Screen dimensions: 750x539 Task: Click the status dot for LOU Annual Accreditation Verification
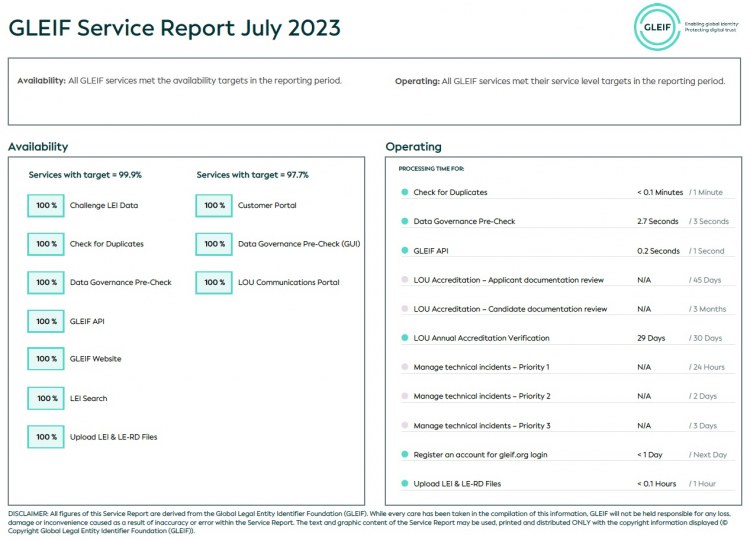click(404, 338)
